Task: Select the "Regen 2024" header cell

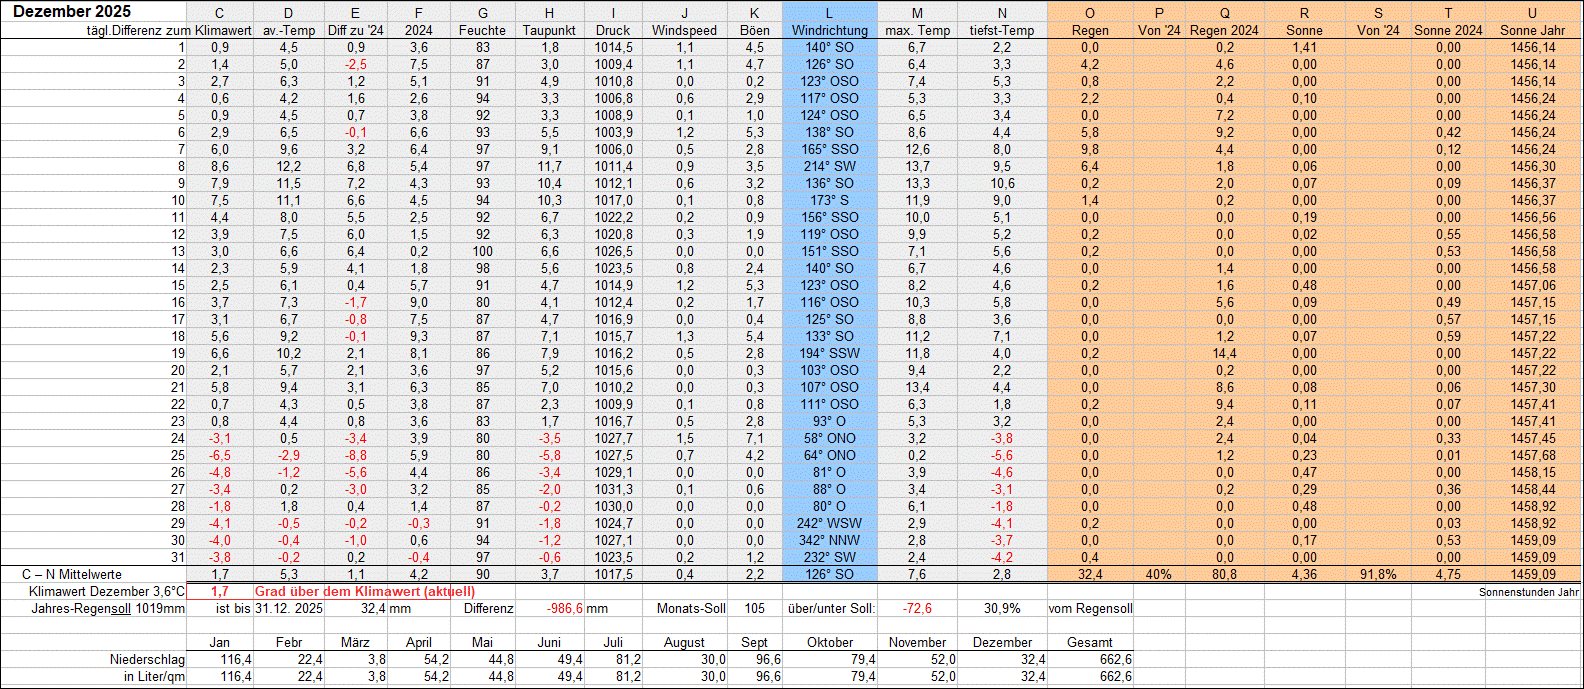Action: point(1224,30)
